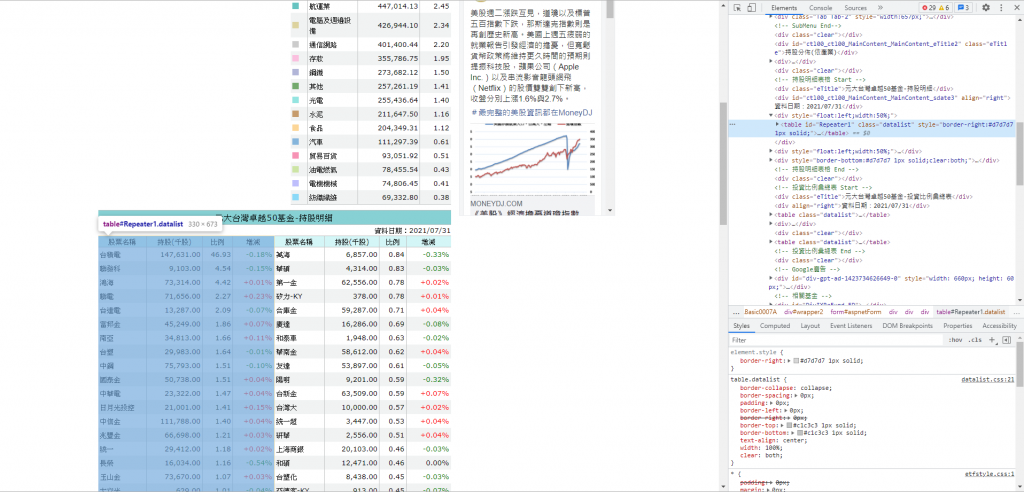Click the 447,014.13 value in industry table
Image resolution: width=1024 pixels, height=492 pixels.
point(398,6)
